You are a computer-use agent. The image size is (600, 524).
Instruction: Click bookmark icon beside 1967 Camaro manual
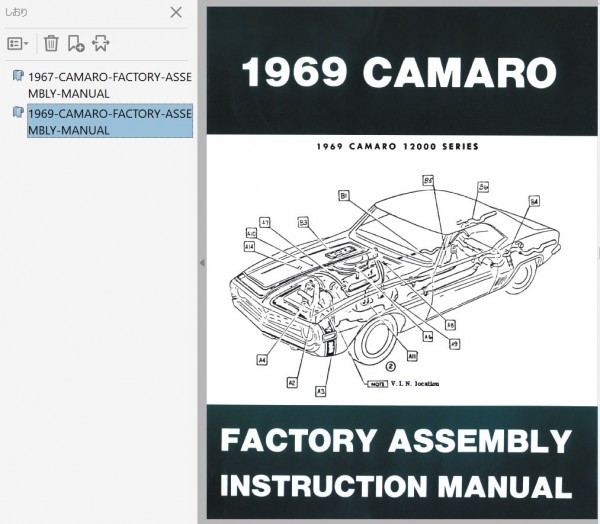point(18,76)
